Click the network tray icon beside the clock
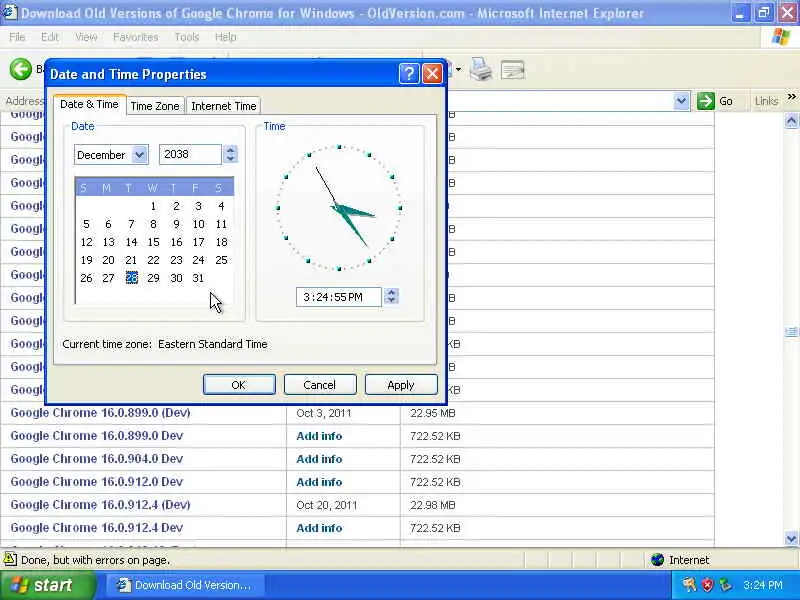Image resolution: width=800 pixels, height=600 pixels. [725, 585]
